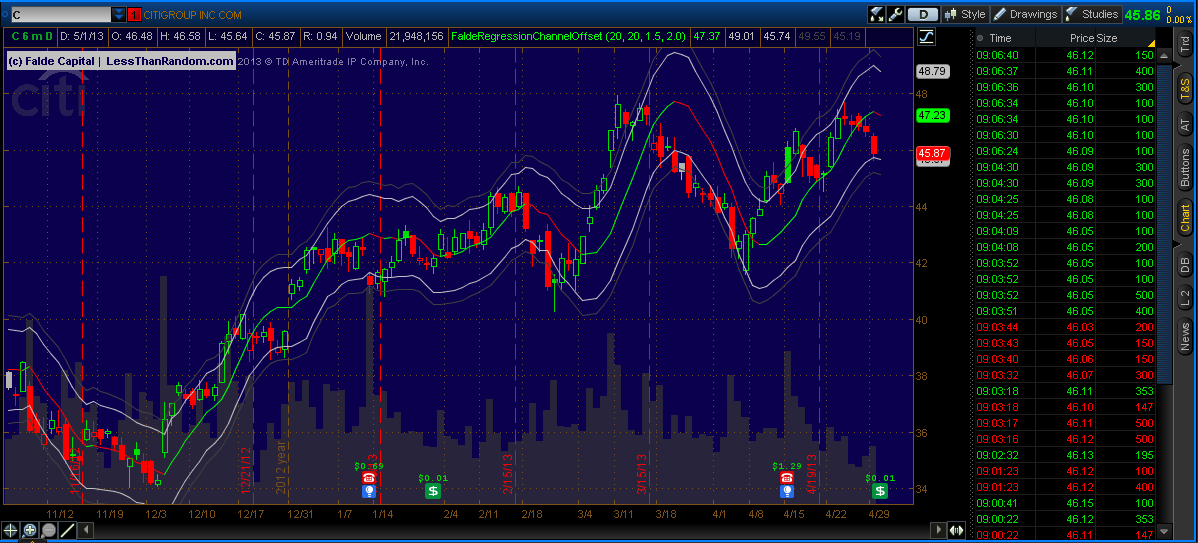Screen dimensions: 1198x543
Task: Click the small circle left of symbol field
Action: point(5,14)
